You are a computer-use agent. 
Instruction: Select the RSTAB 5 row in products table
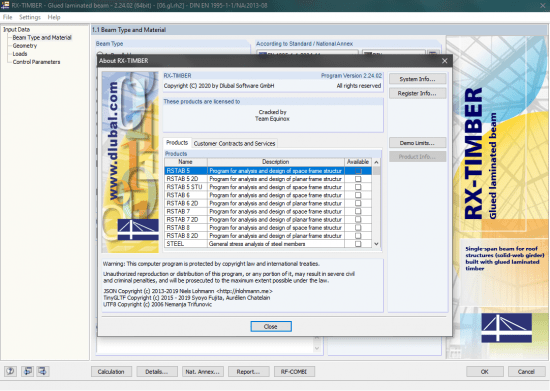[x=268, y=171]
